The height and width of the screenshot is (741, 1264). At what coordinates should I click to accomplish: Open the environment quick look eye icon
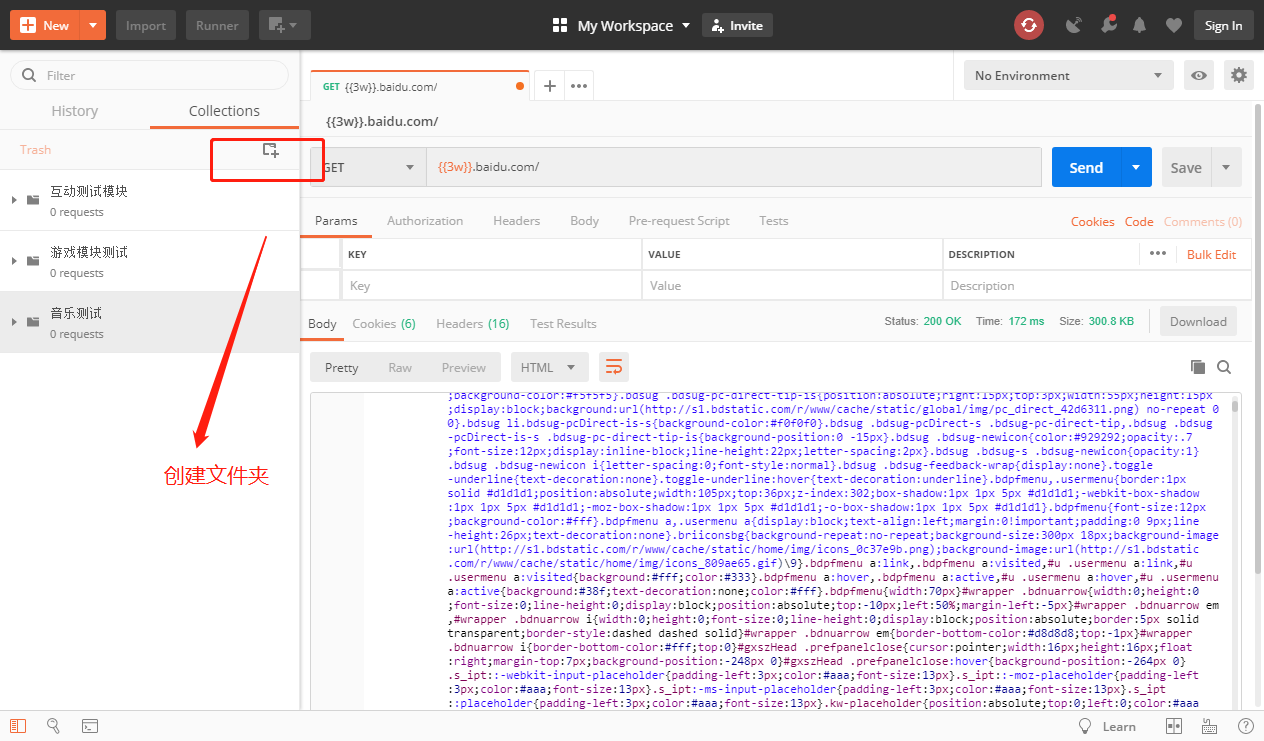1199,75
